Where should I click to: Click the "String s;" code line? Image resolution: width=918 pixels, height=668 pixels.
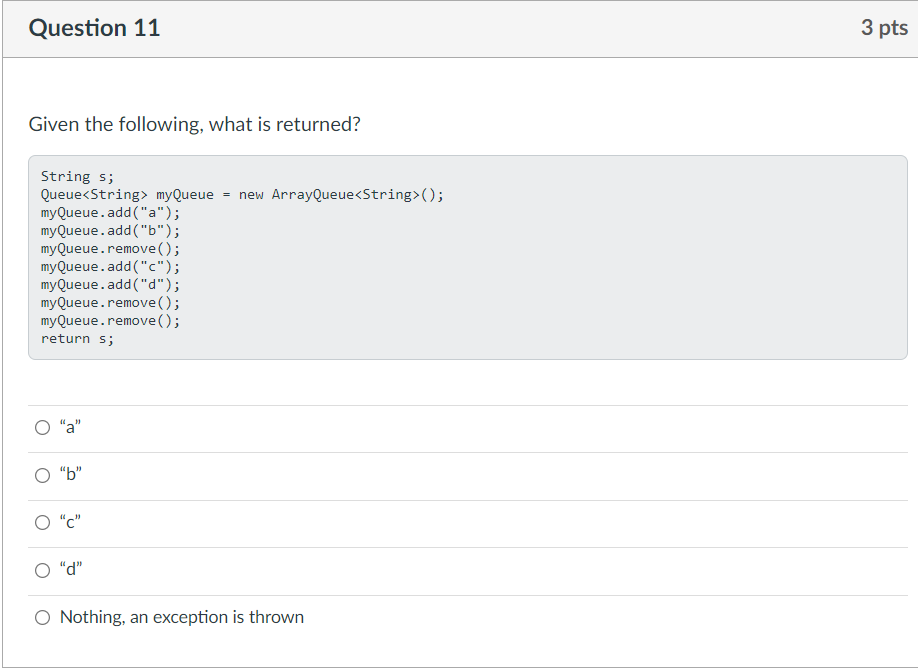pyautogui.click(x=77, y=176)
